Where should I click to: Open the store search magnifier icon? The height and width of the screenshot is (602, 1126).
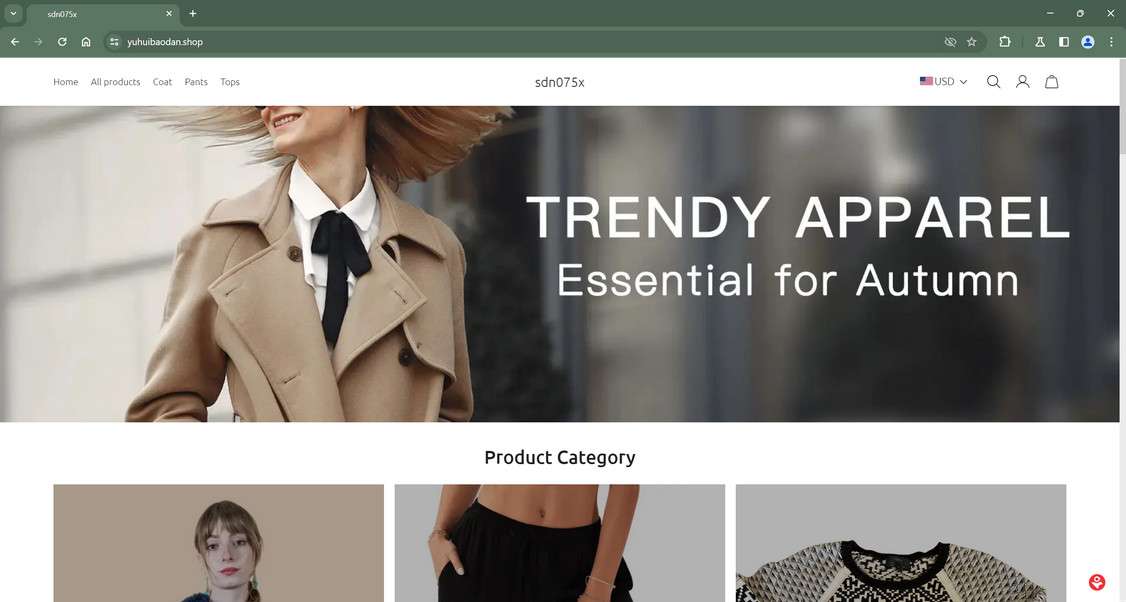993,82
